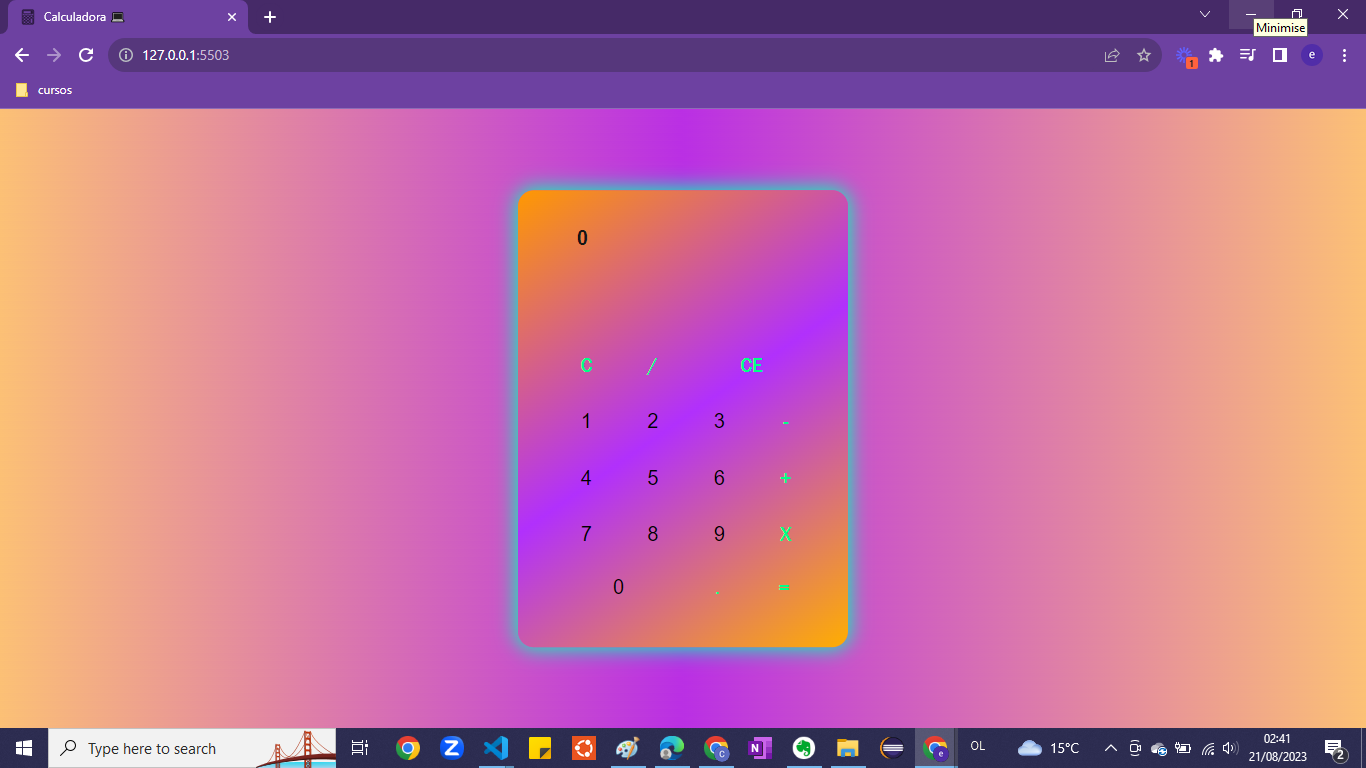Open the cursos bookmarks folder
The image size is (1366, 768).
coord(44,90)
